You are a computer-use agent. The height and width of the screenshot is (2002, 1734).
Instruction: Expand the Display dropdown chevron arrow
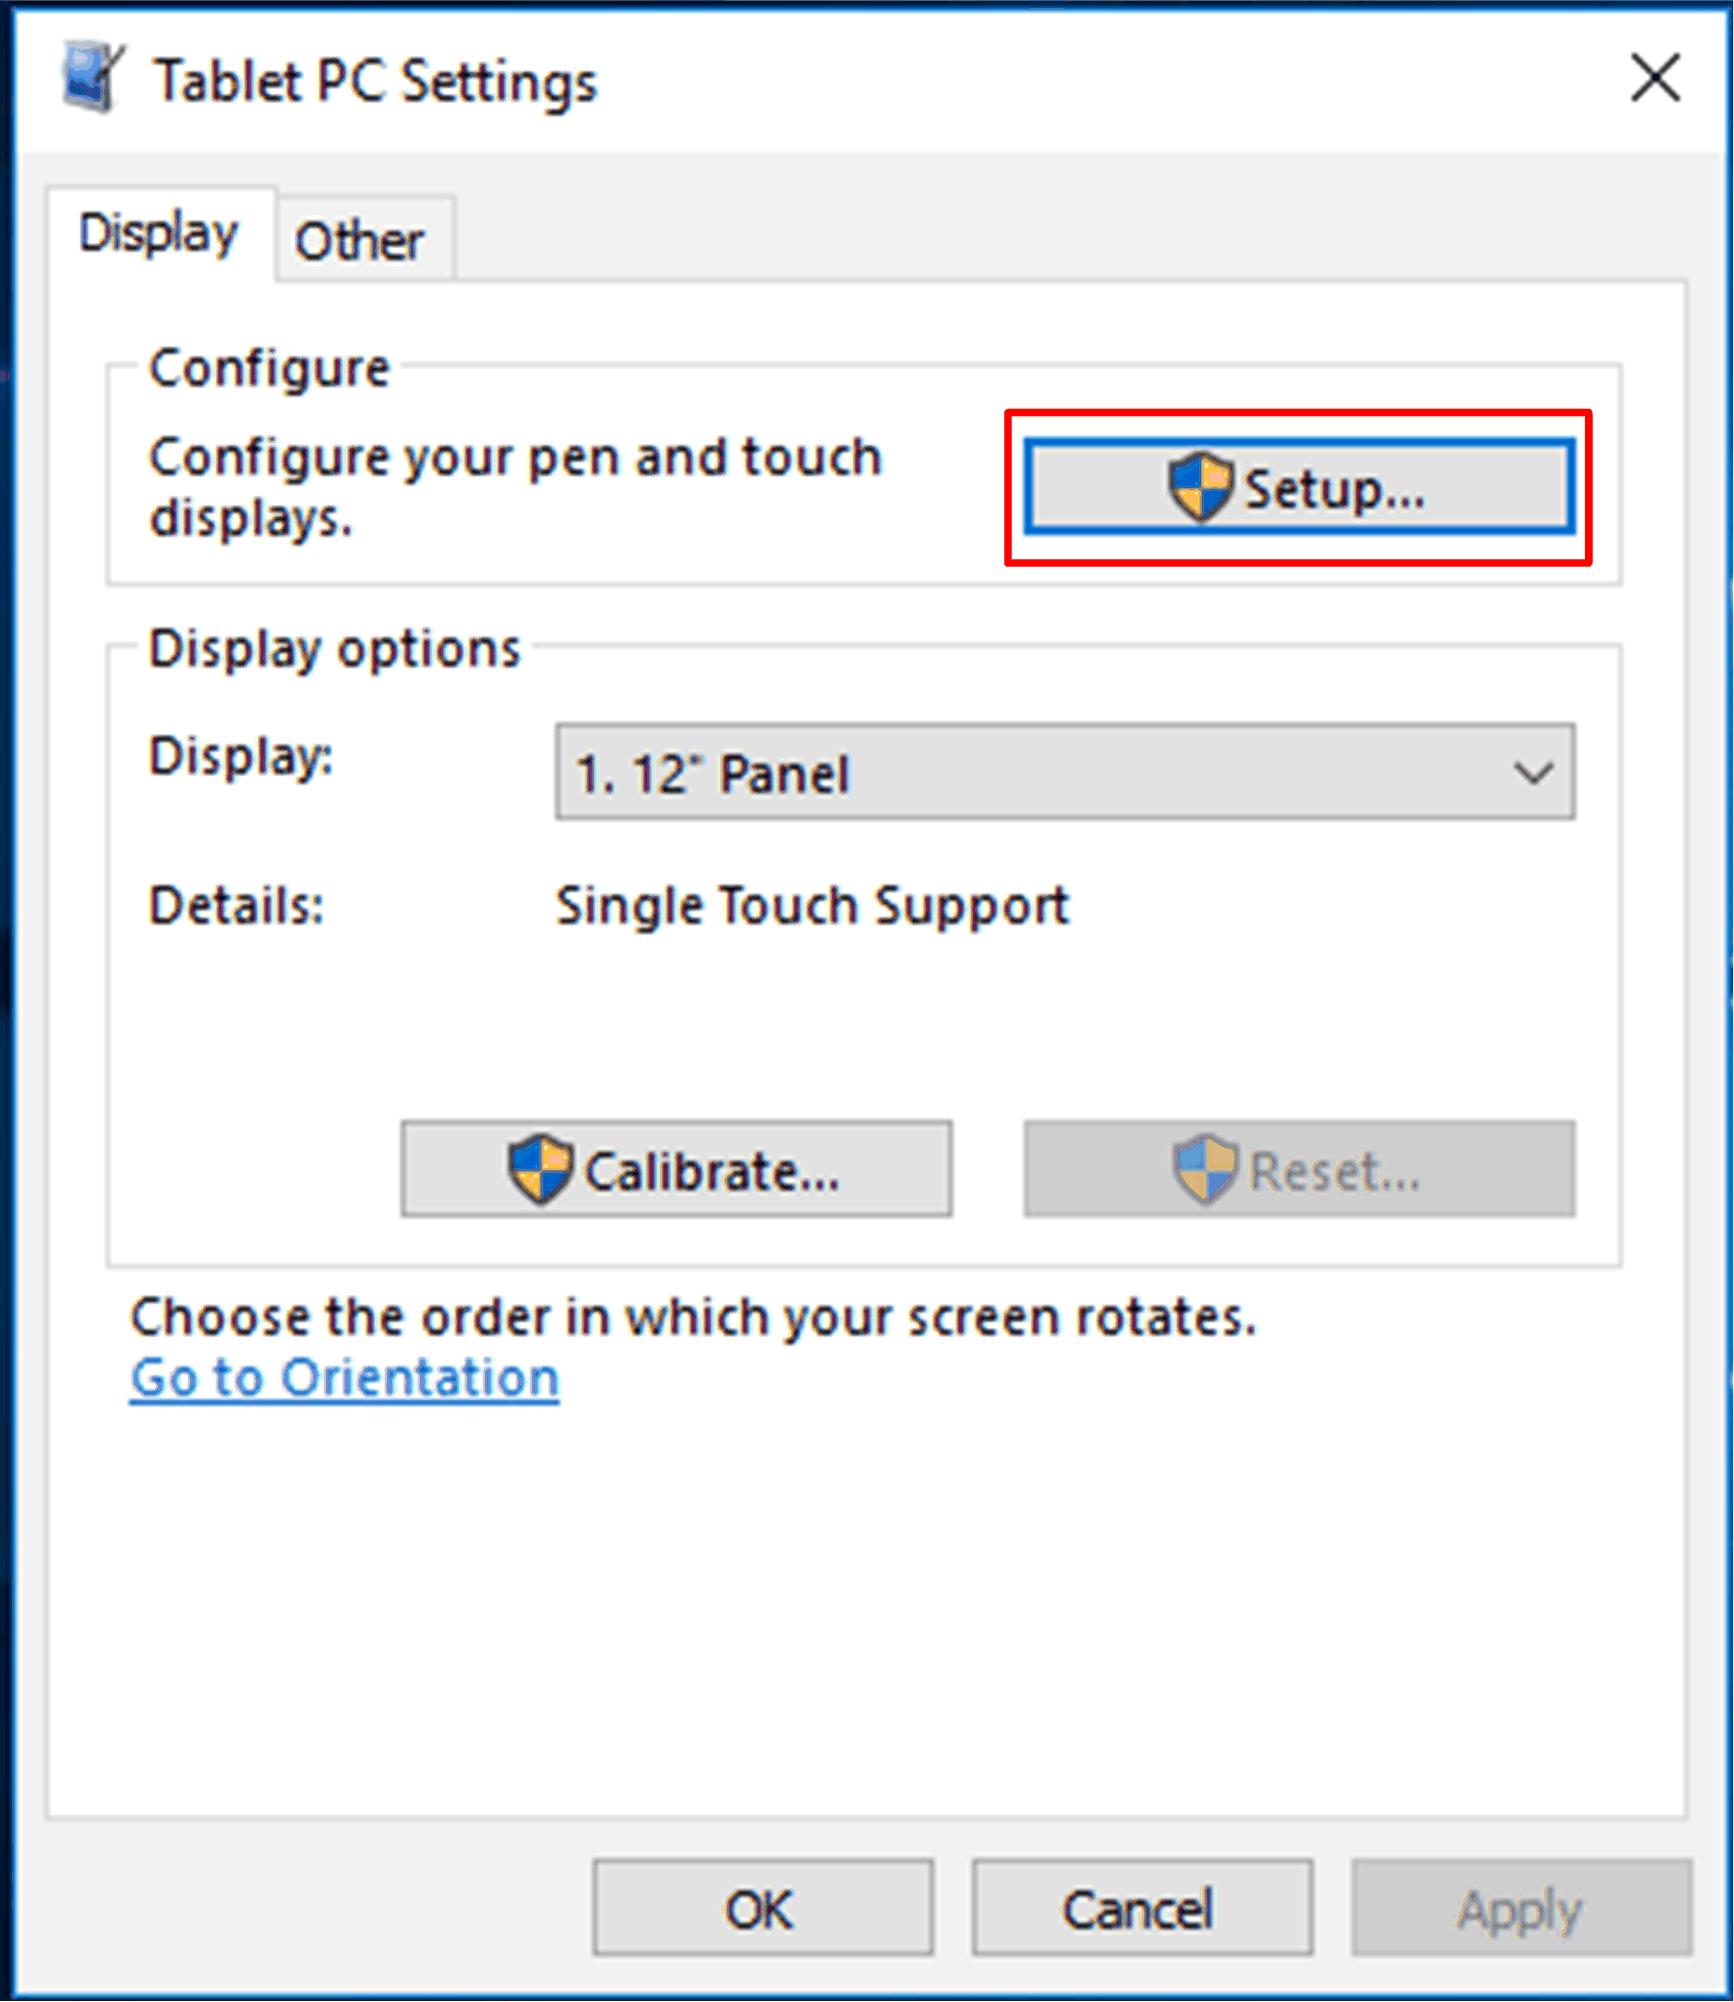pos(1533,773)
